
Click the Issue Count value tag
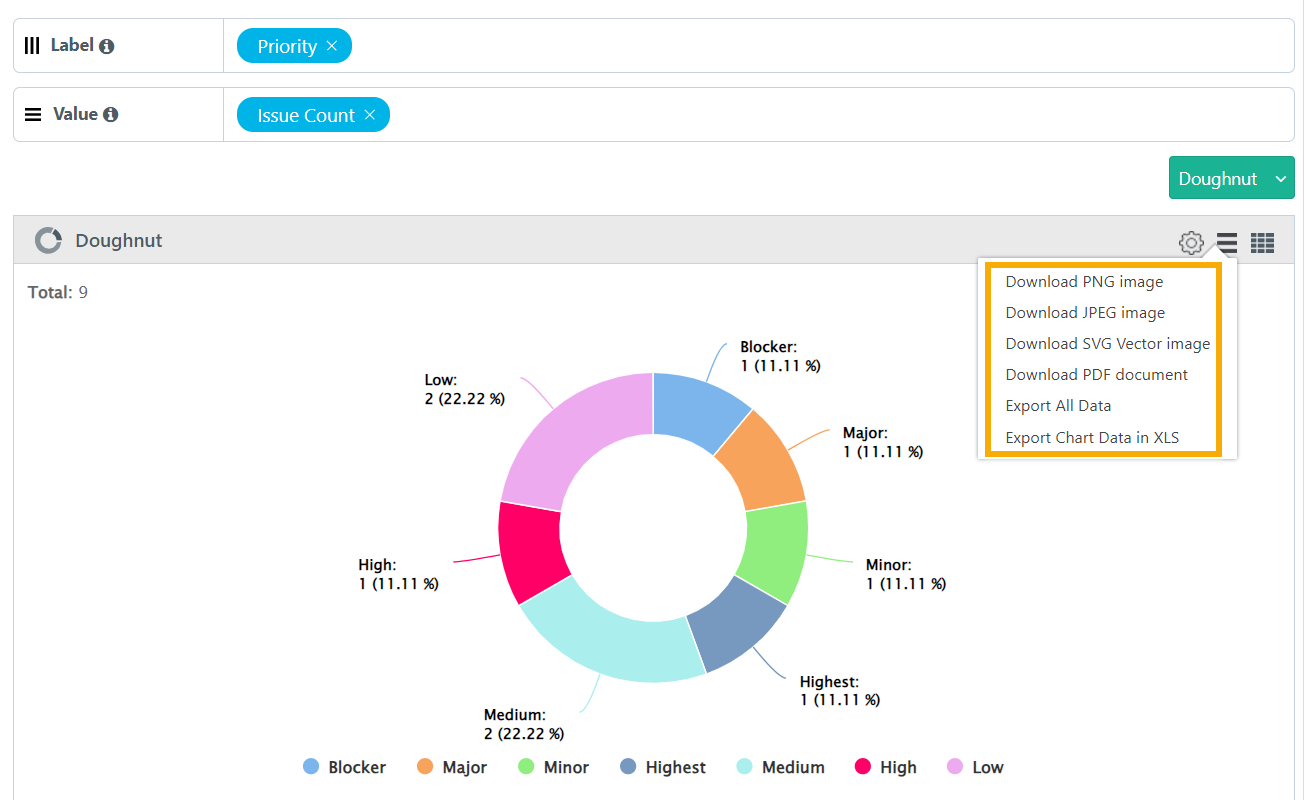pyautogui.click(x=313, y=115)
